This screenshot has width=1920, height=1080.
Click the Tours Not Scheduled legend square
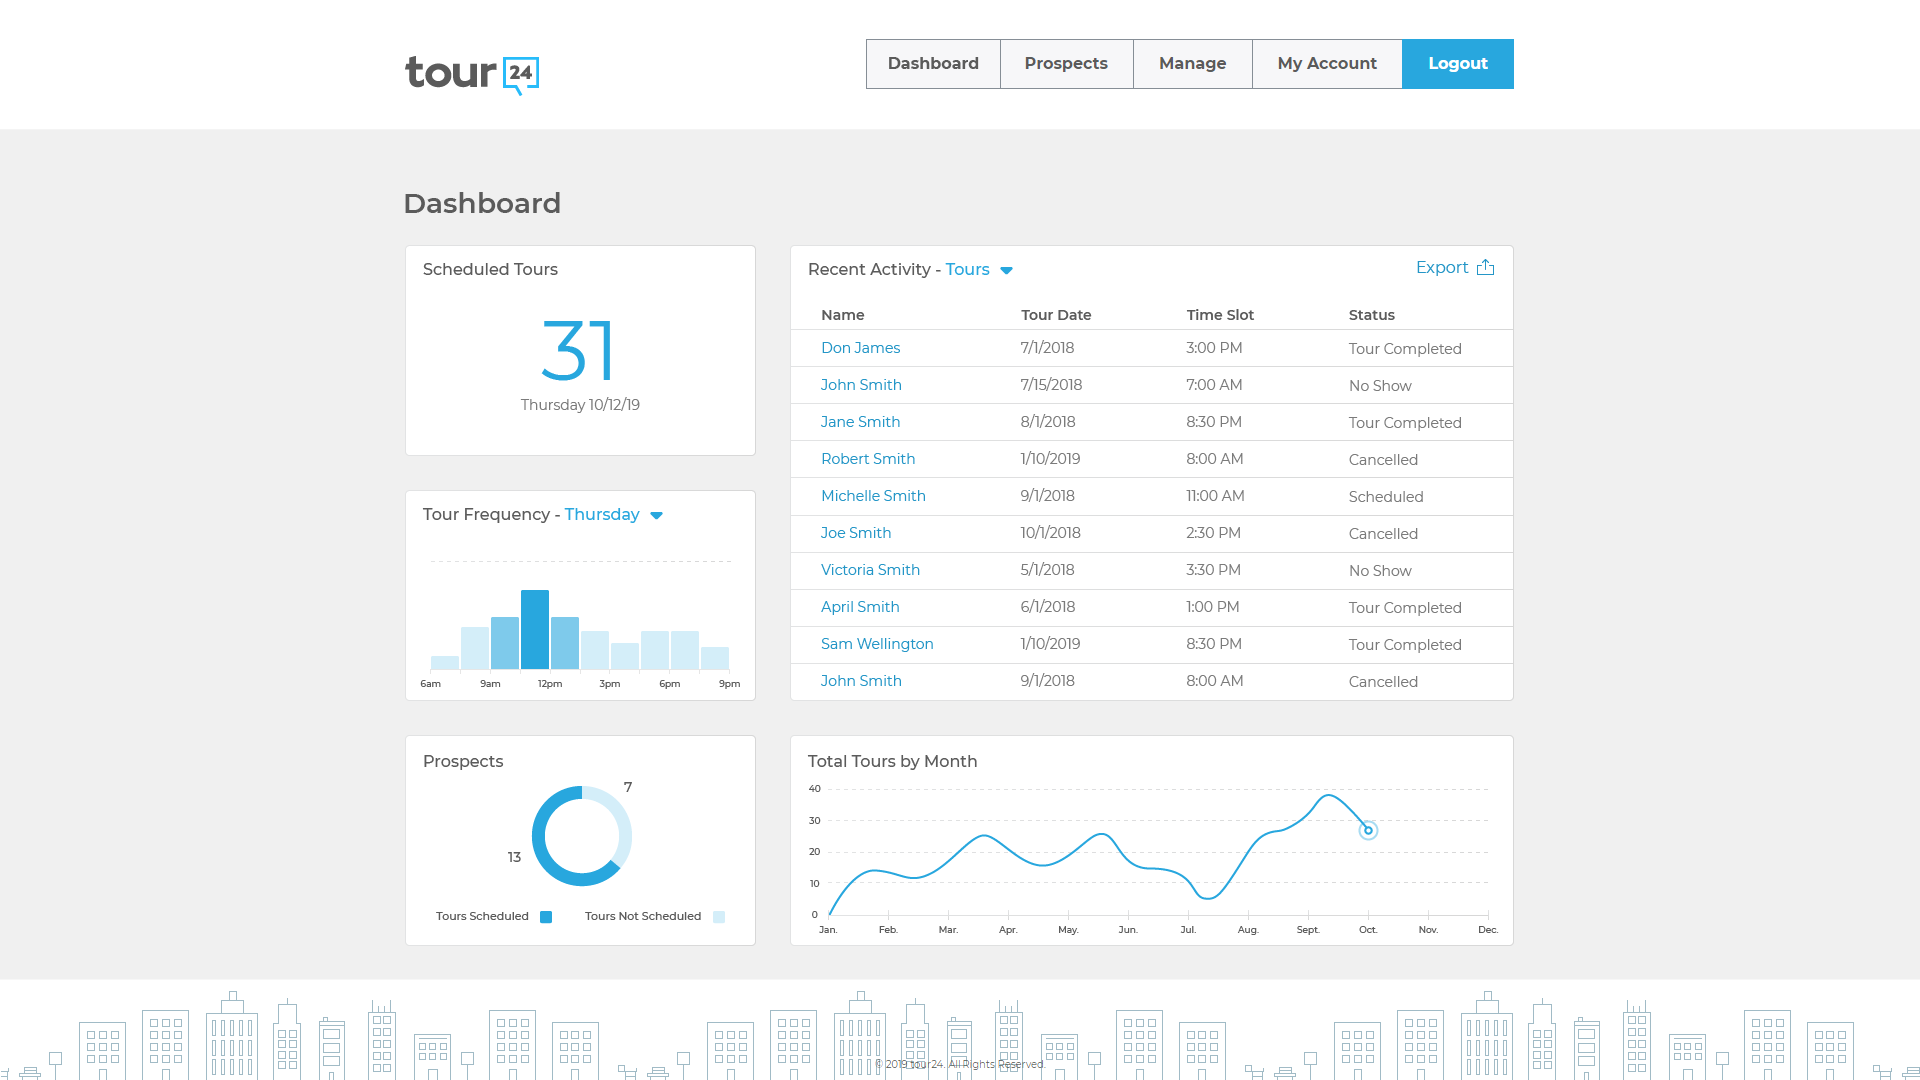pos(719,917)
